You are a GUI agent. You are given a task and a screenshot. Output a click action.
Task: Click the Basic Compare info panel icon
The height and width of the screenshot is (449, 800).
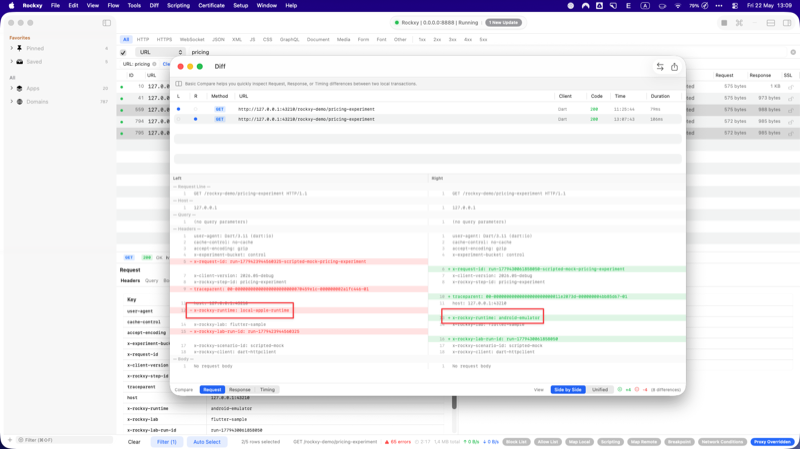click(179, 84)
